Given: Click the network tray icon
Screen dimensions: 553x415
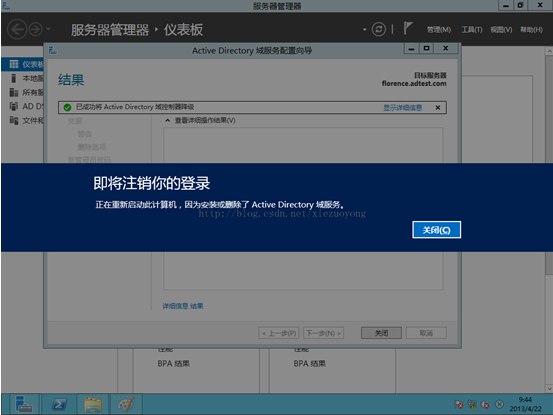Looking at the screenshot, I should coord(472,404).
